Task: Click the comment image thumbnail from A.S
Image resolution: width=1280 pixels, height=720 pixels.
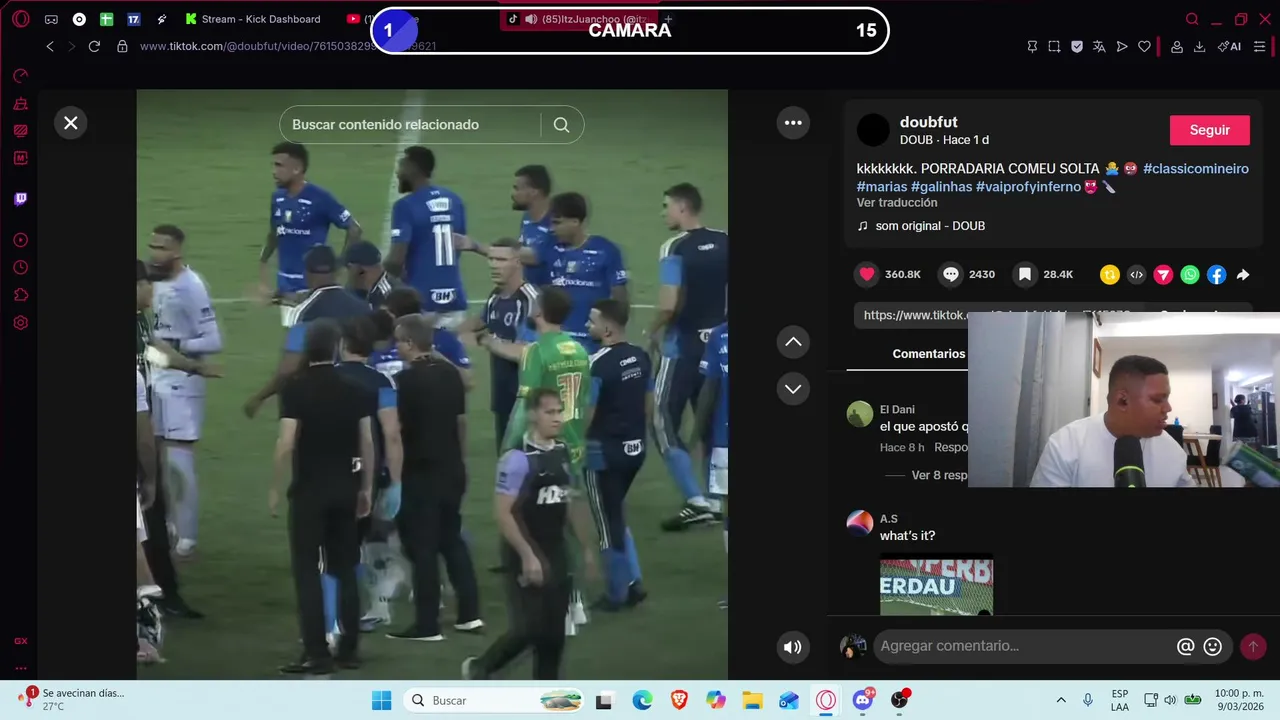Action: (x=936, y=585)
